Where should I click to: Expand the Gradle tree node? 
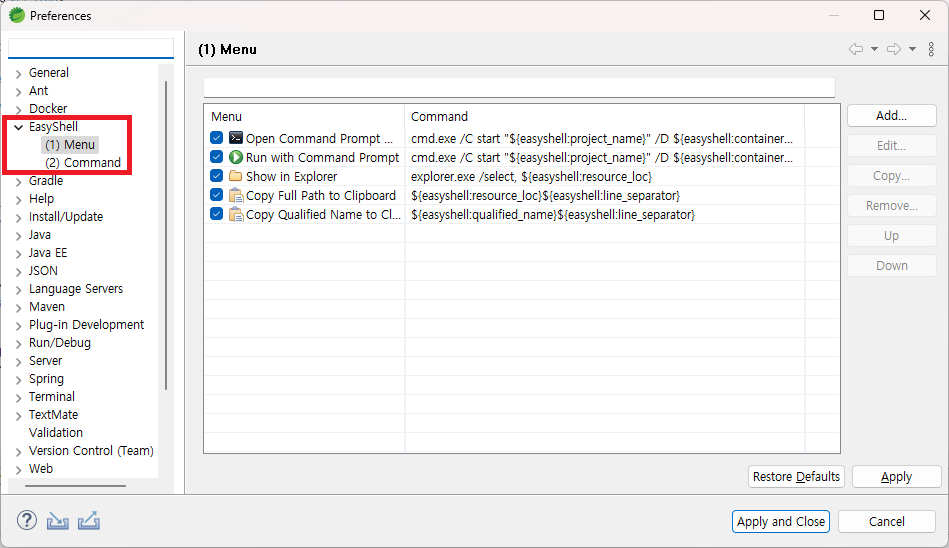(x=18, y=182)
